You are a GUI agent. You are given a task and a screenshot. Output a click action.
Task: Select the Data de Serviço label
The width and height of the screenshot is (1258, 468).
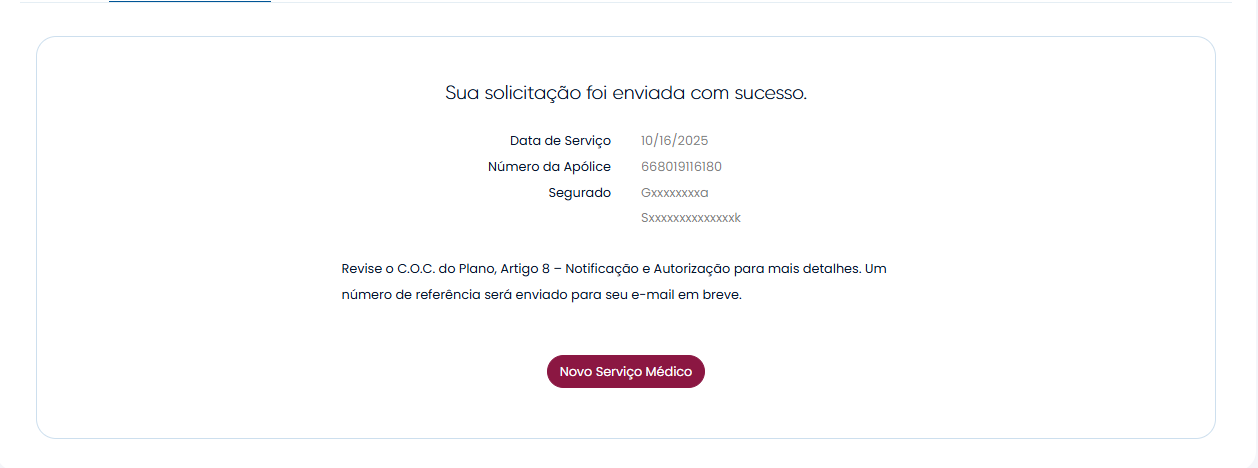(x=560, y=141)
